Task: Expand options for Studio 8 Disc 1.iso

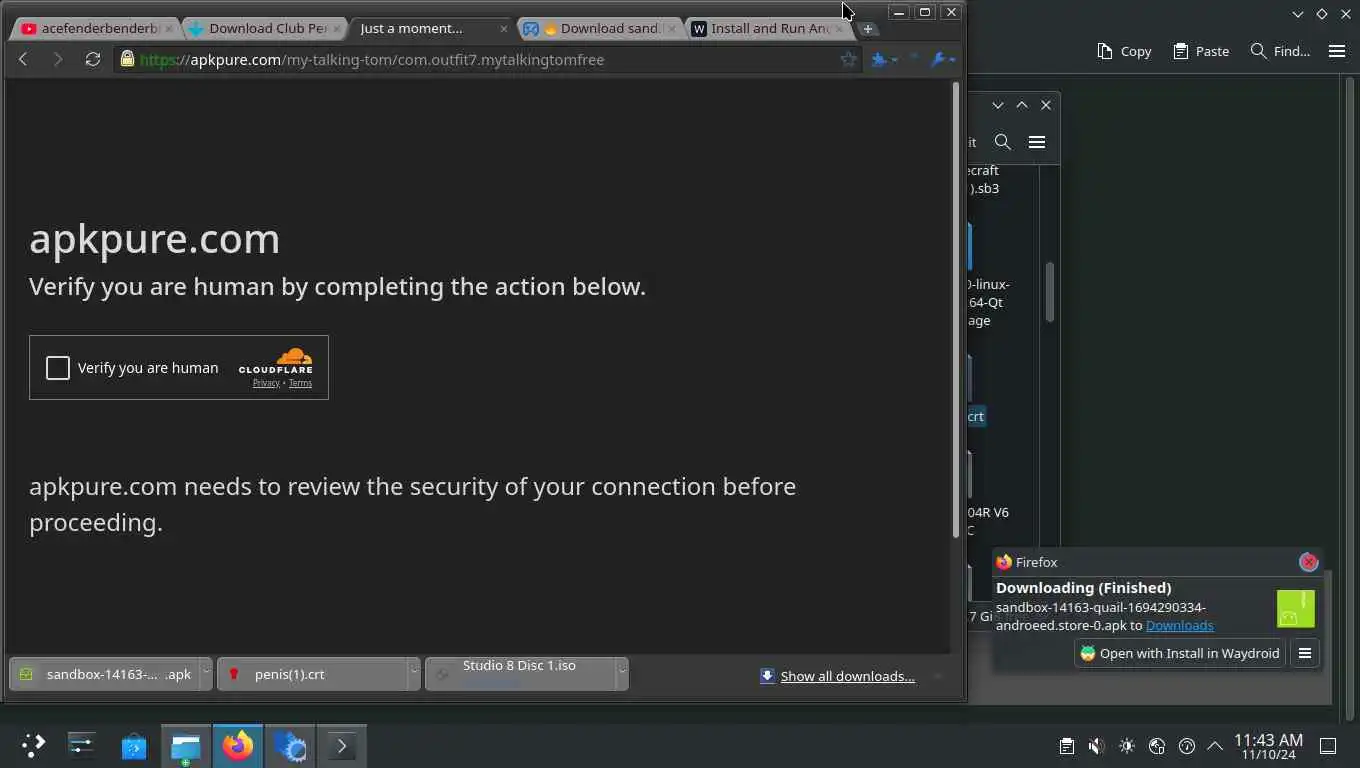Action: (622, 674)
